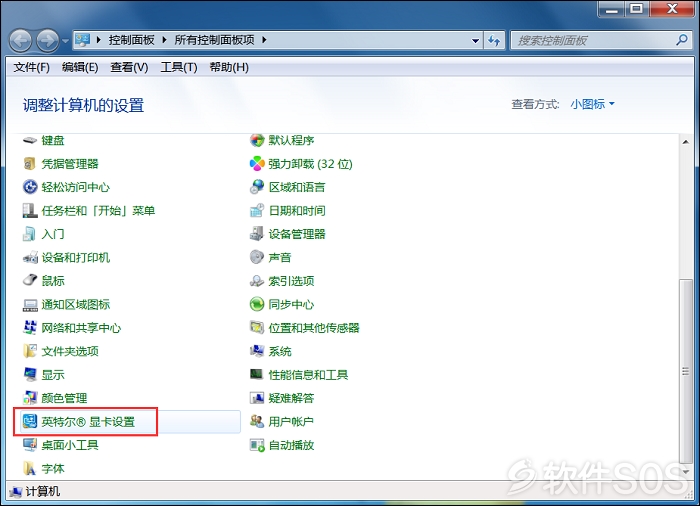
Task: Minimize the control panel window
Action: click(612, 8)
